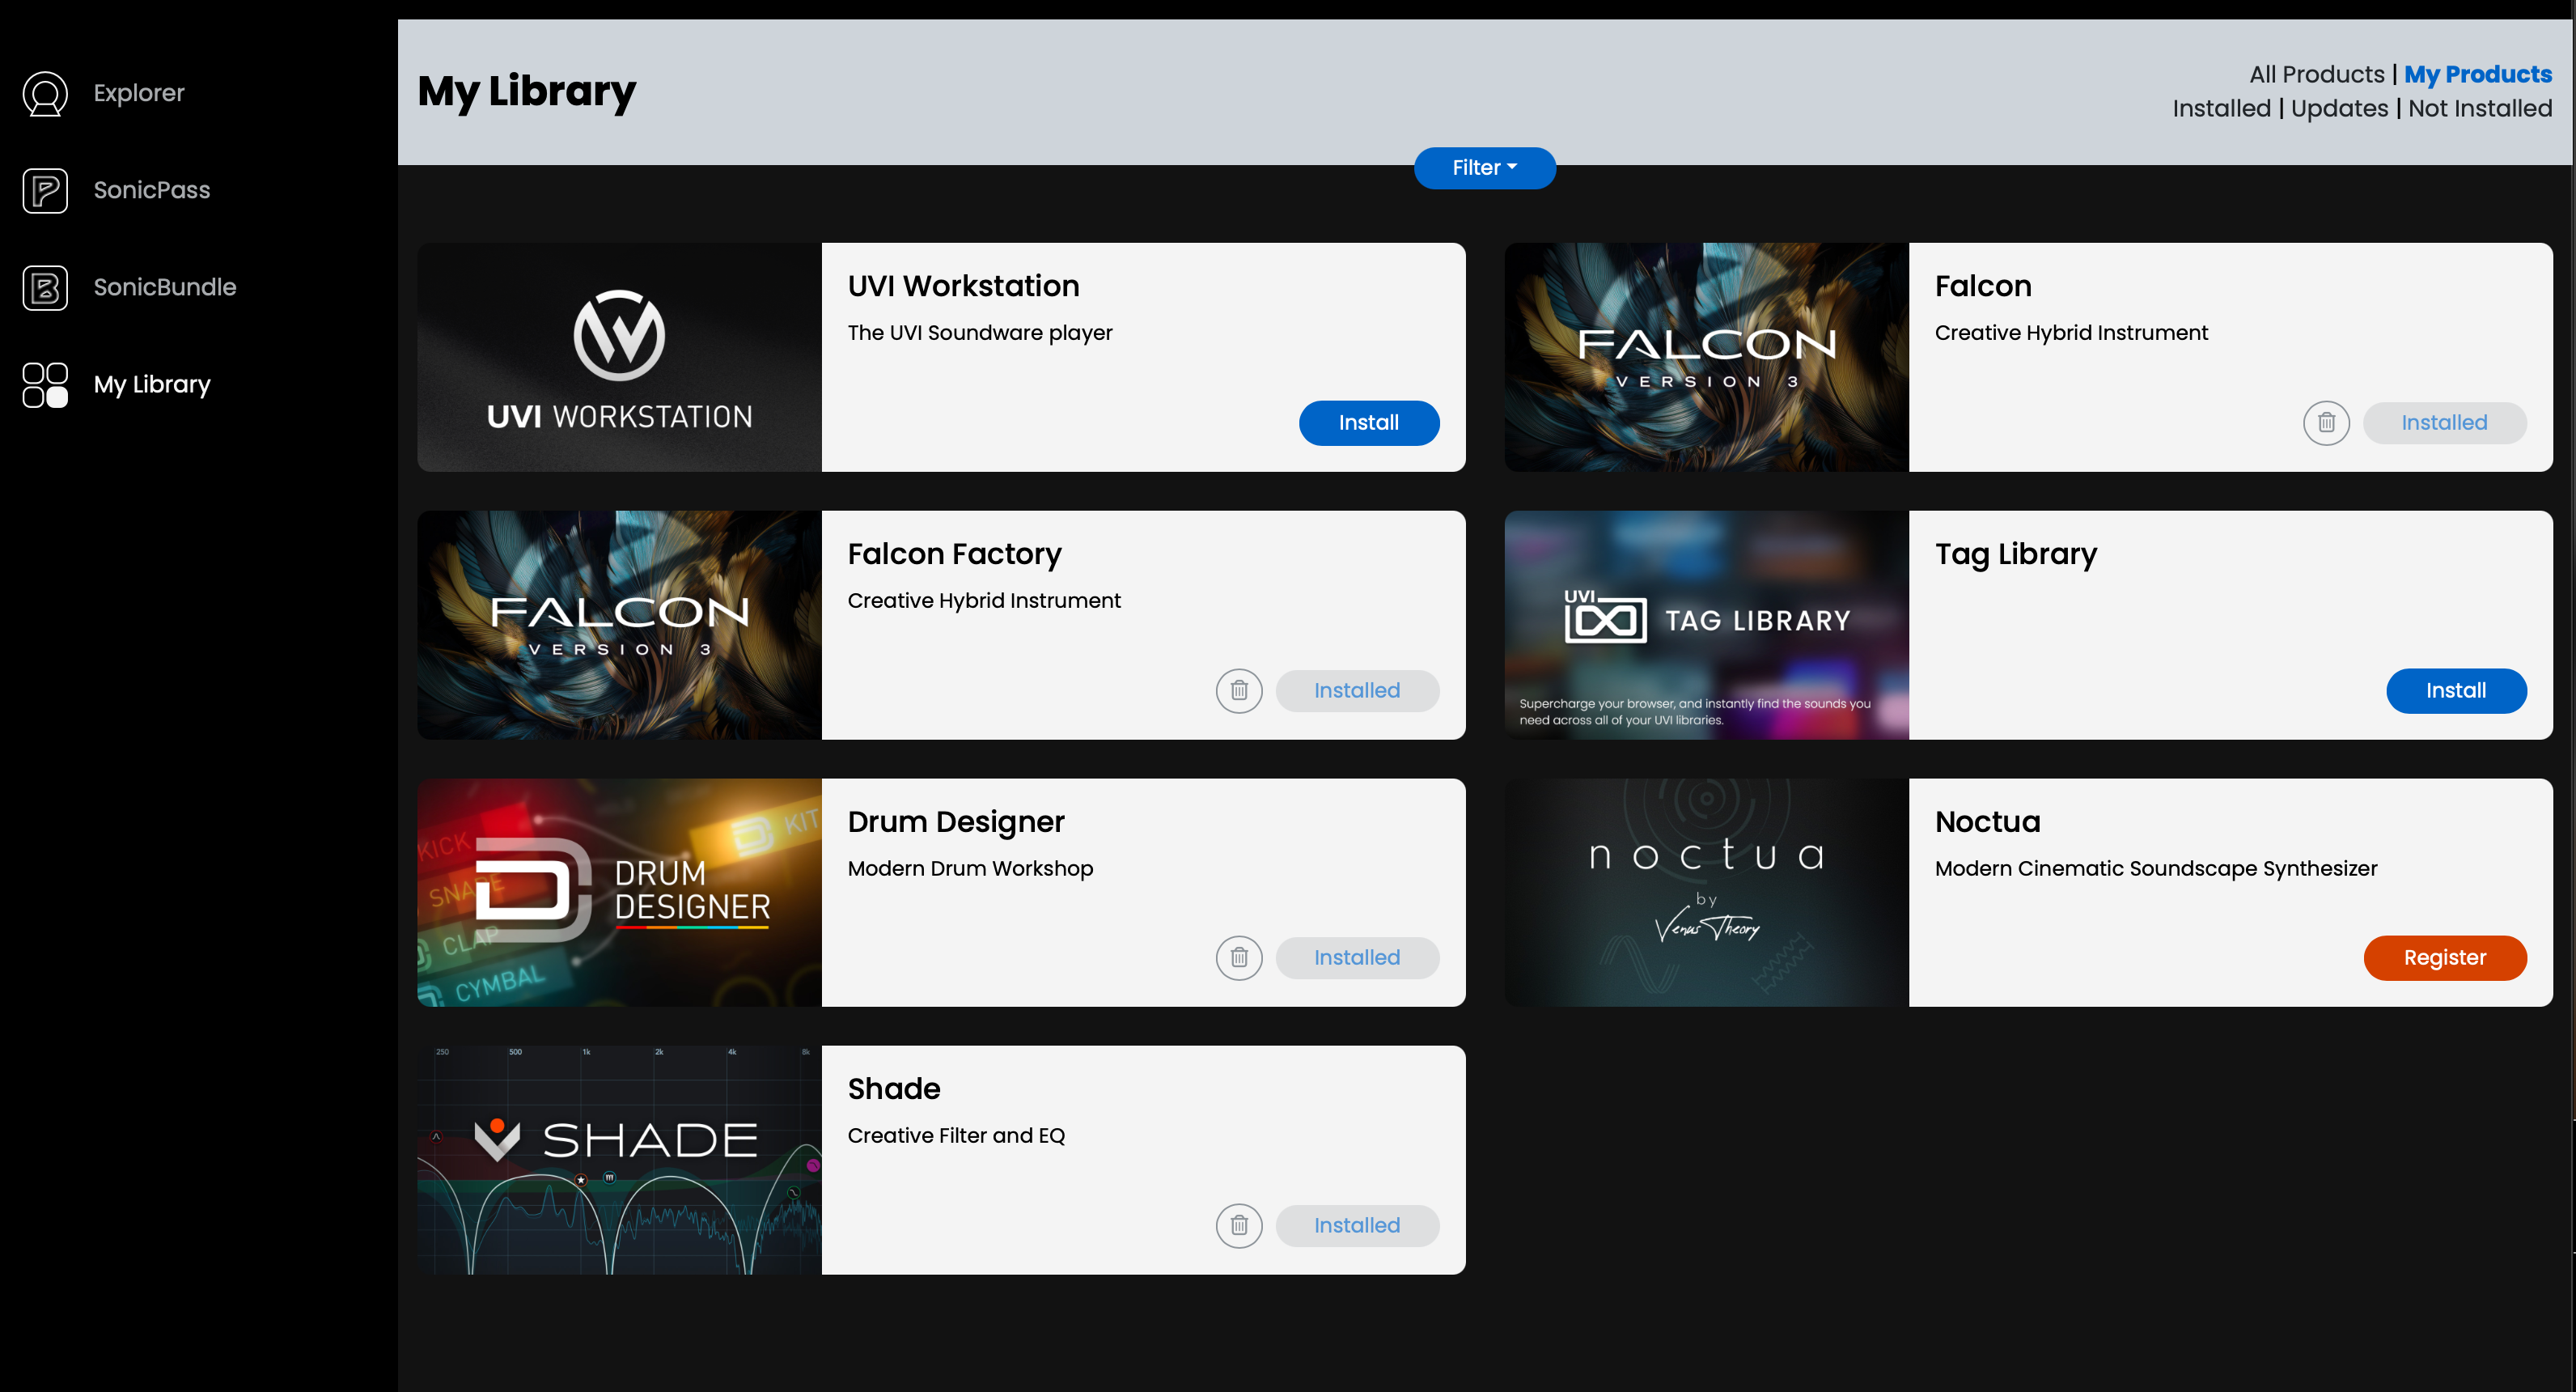Select the My Library grid icon
Screen dimensions: 2576x1392
click(x=45, y=385)
